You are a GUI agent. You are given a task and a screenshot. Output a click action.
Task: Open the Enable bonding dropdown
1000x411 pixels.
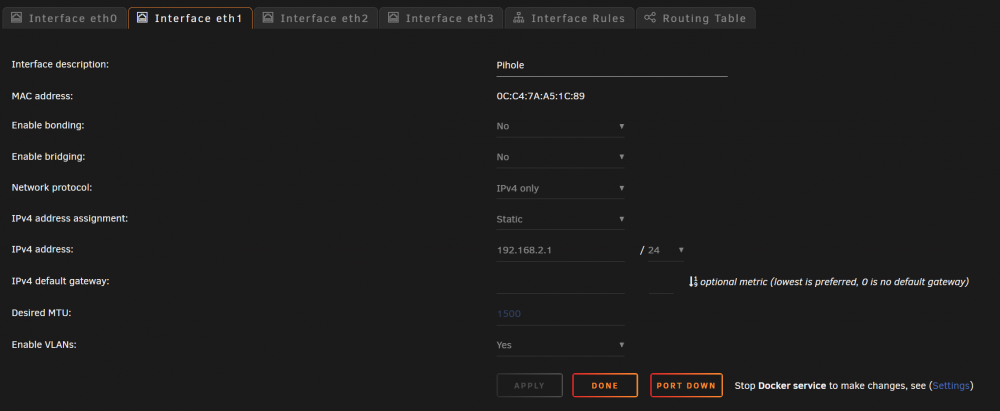(x=560, y=126)
